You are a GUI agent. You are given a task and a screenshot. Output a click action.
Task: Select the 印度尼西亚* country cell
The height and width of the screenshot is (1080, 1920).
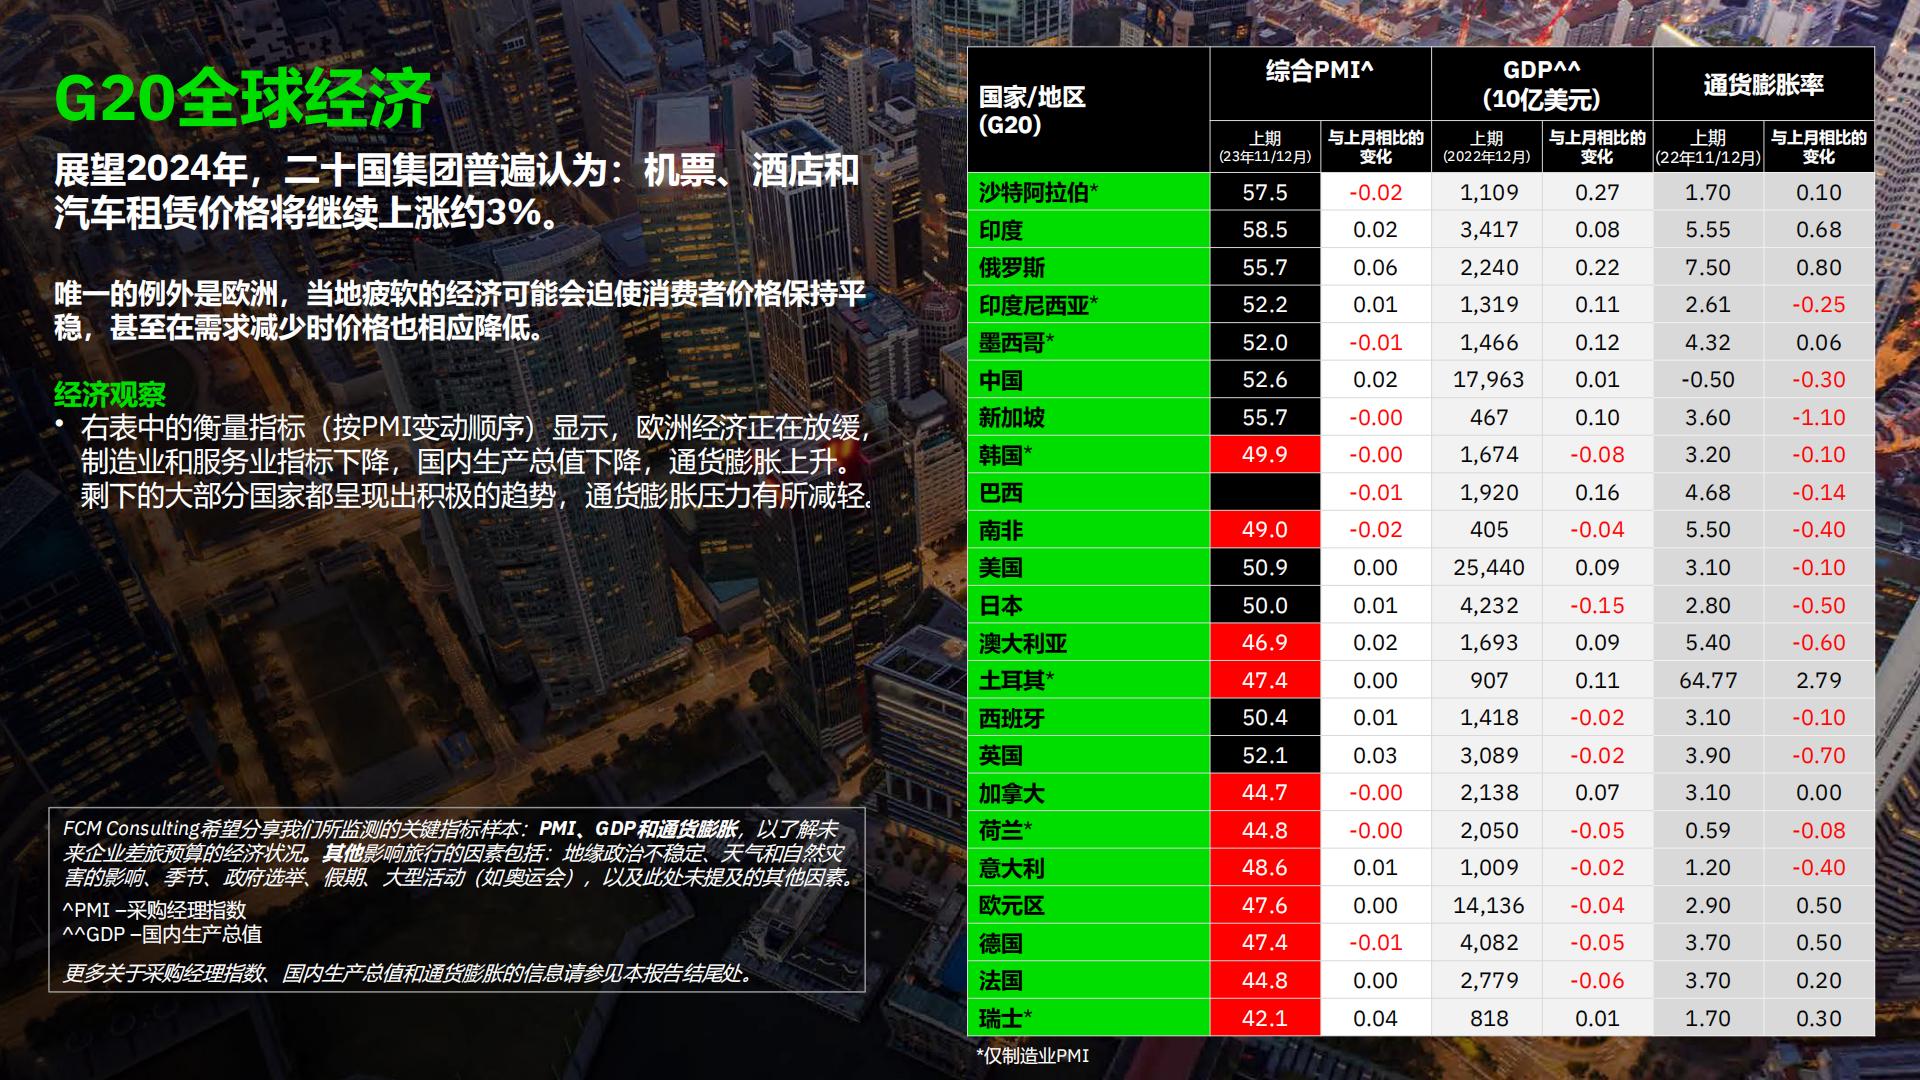[1089, 305]
